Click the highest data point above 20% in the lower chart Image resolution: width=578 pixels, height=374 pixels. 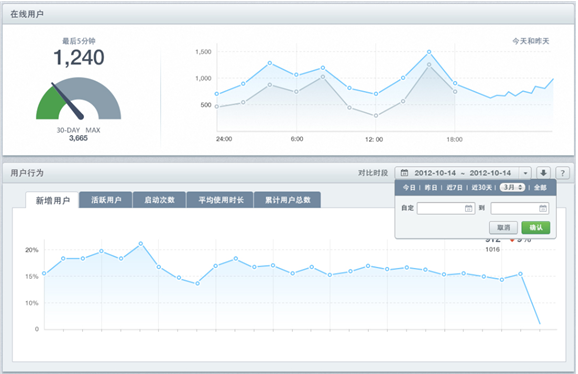pos(140,244)
